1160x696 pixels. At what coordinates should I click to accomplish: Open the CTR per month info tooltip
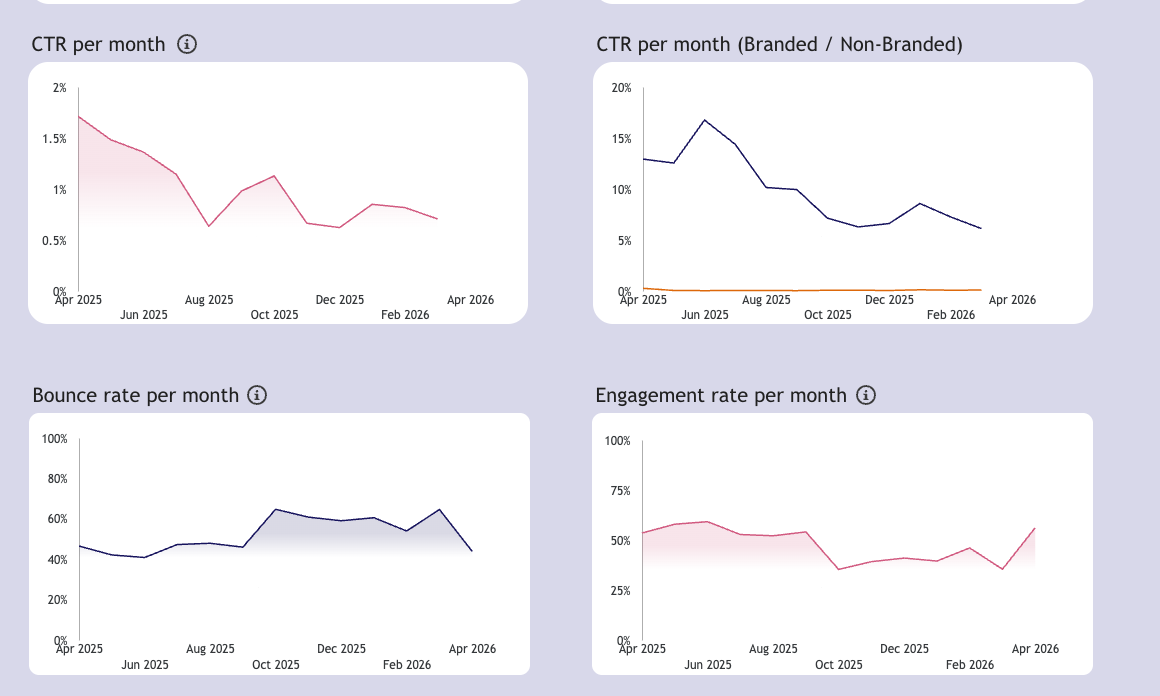(187, 44)
